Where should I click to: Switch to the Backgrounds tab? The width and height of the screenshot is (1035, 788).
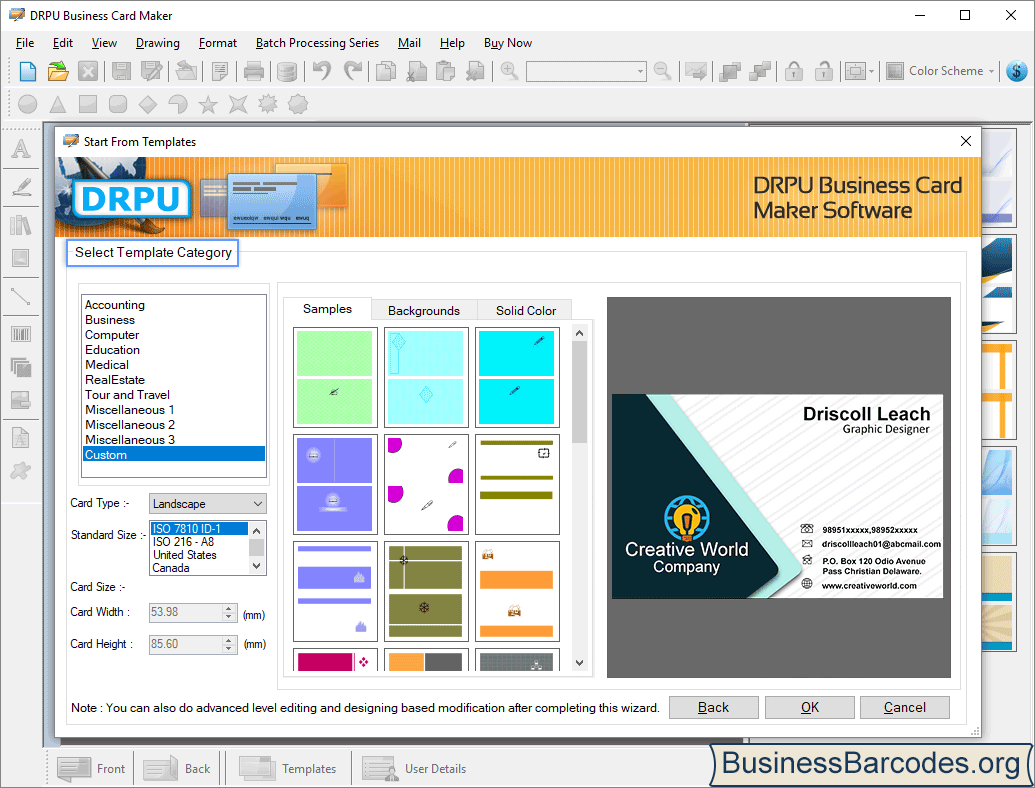click(x=424, y=310)
